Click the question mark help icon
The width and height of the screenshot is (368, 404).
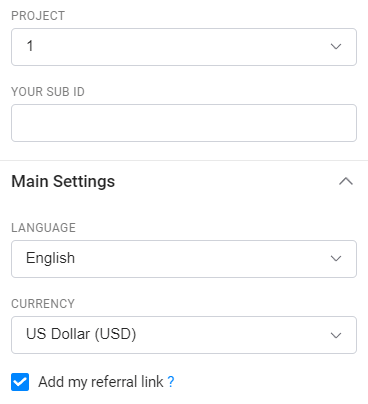(171, 382)
